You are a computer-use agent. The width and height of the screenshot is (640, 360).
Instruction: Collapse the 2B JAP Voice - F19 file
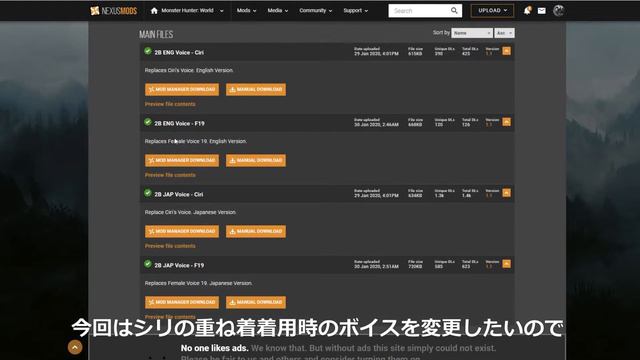(x=506, y=264)
